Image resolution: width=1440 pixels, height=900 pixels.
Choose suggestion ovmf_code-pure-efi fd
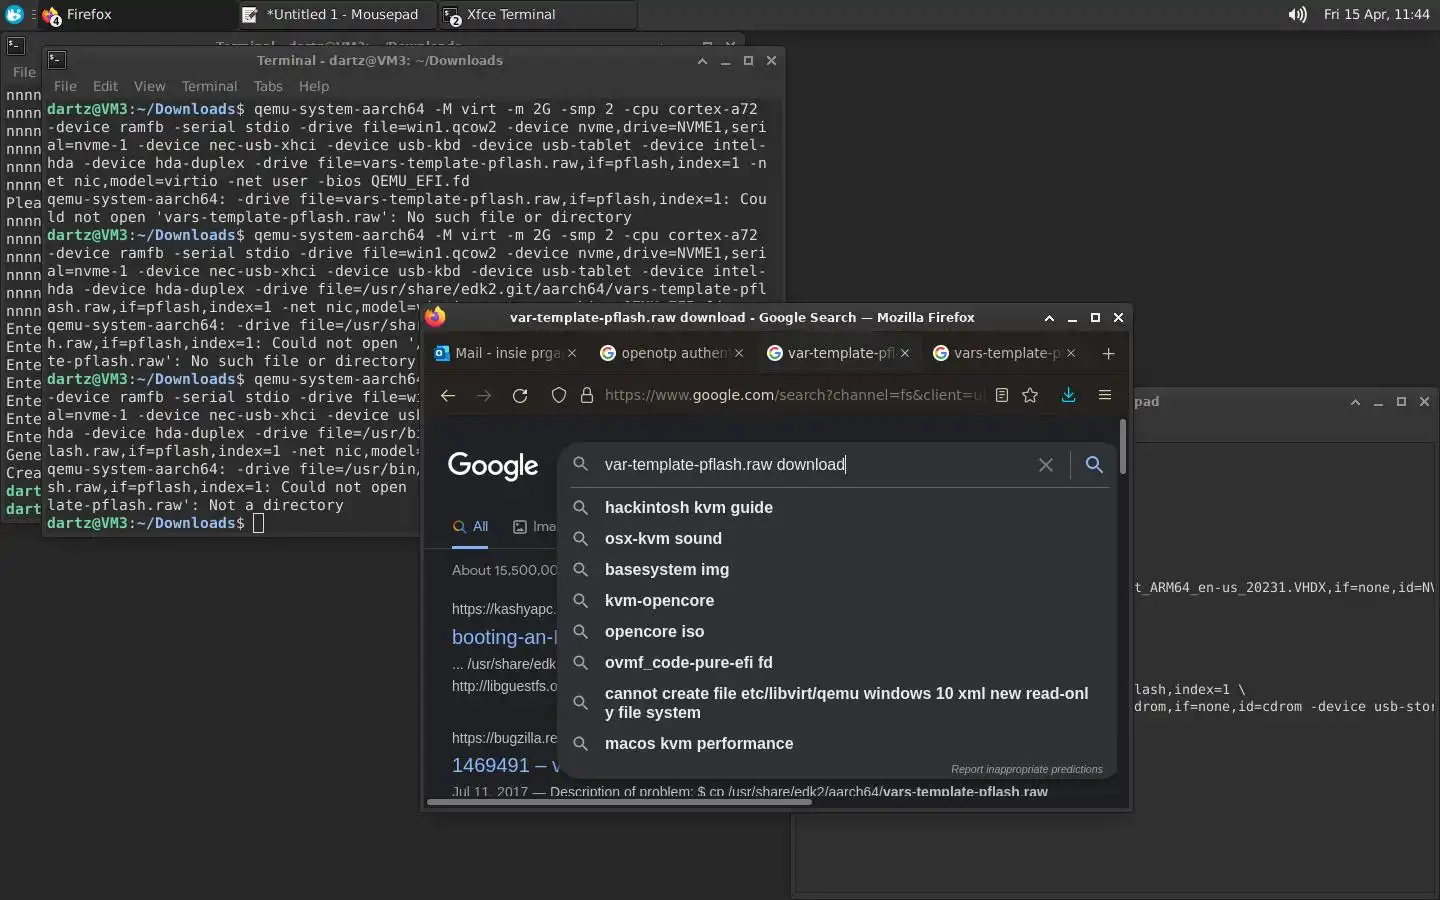pos(837,663)
